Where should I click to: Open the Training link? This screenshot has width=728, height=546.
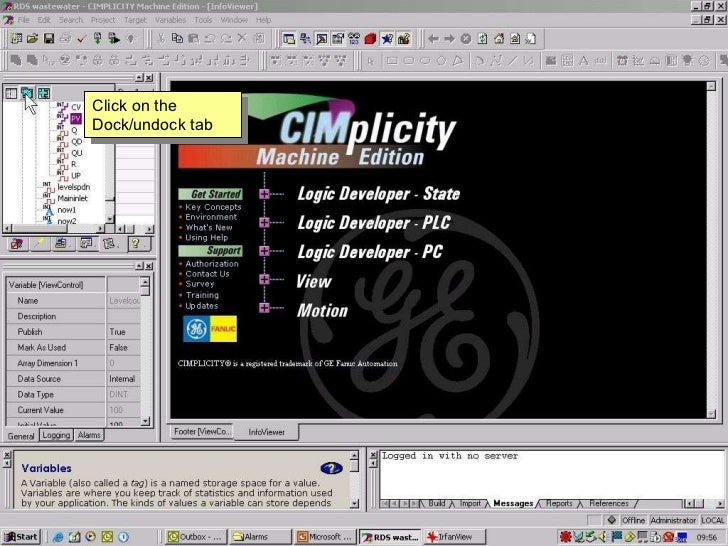pos(202,295)
